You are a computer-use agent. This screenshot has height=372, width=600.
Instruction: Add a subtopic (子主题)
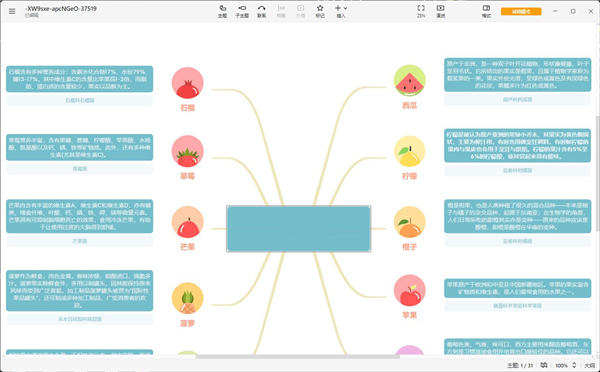click(242, 11)
